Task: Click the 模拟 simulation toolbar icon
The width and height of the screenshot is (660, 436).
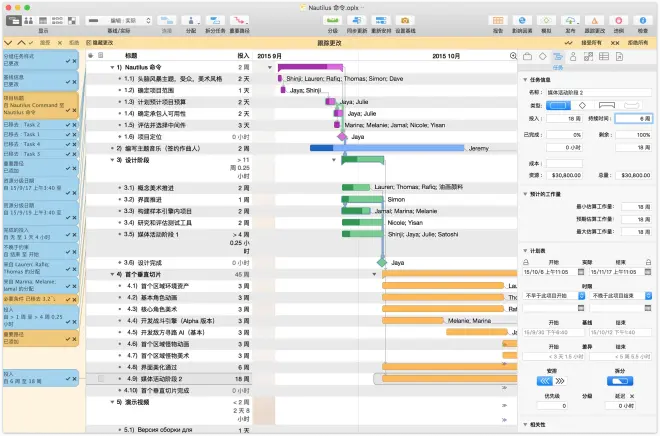Action: (546, 20)
